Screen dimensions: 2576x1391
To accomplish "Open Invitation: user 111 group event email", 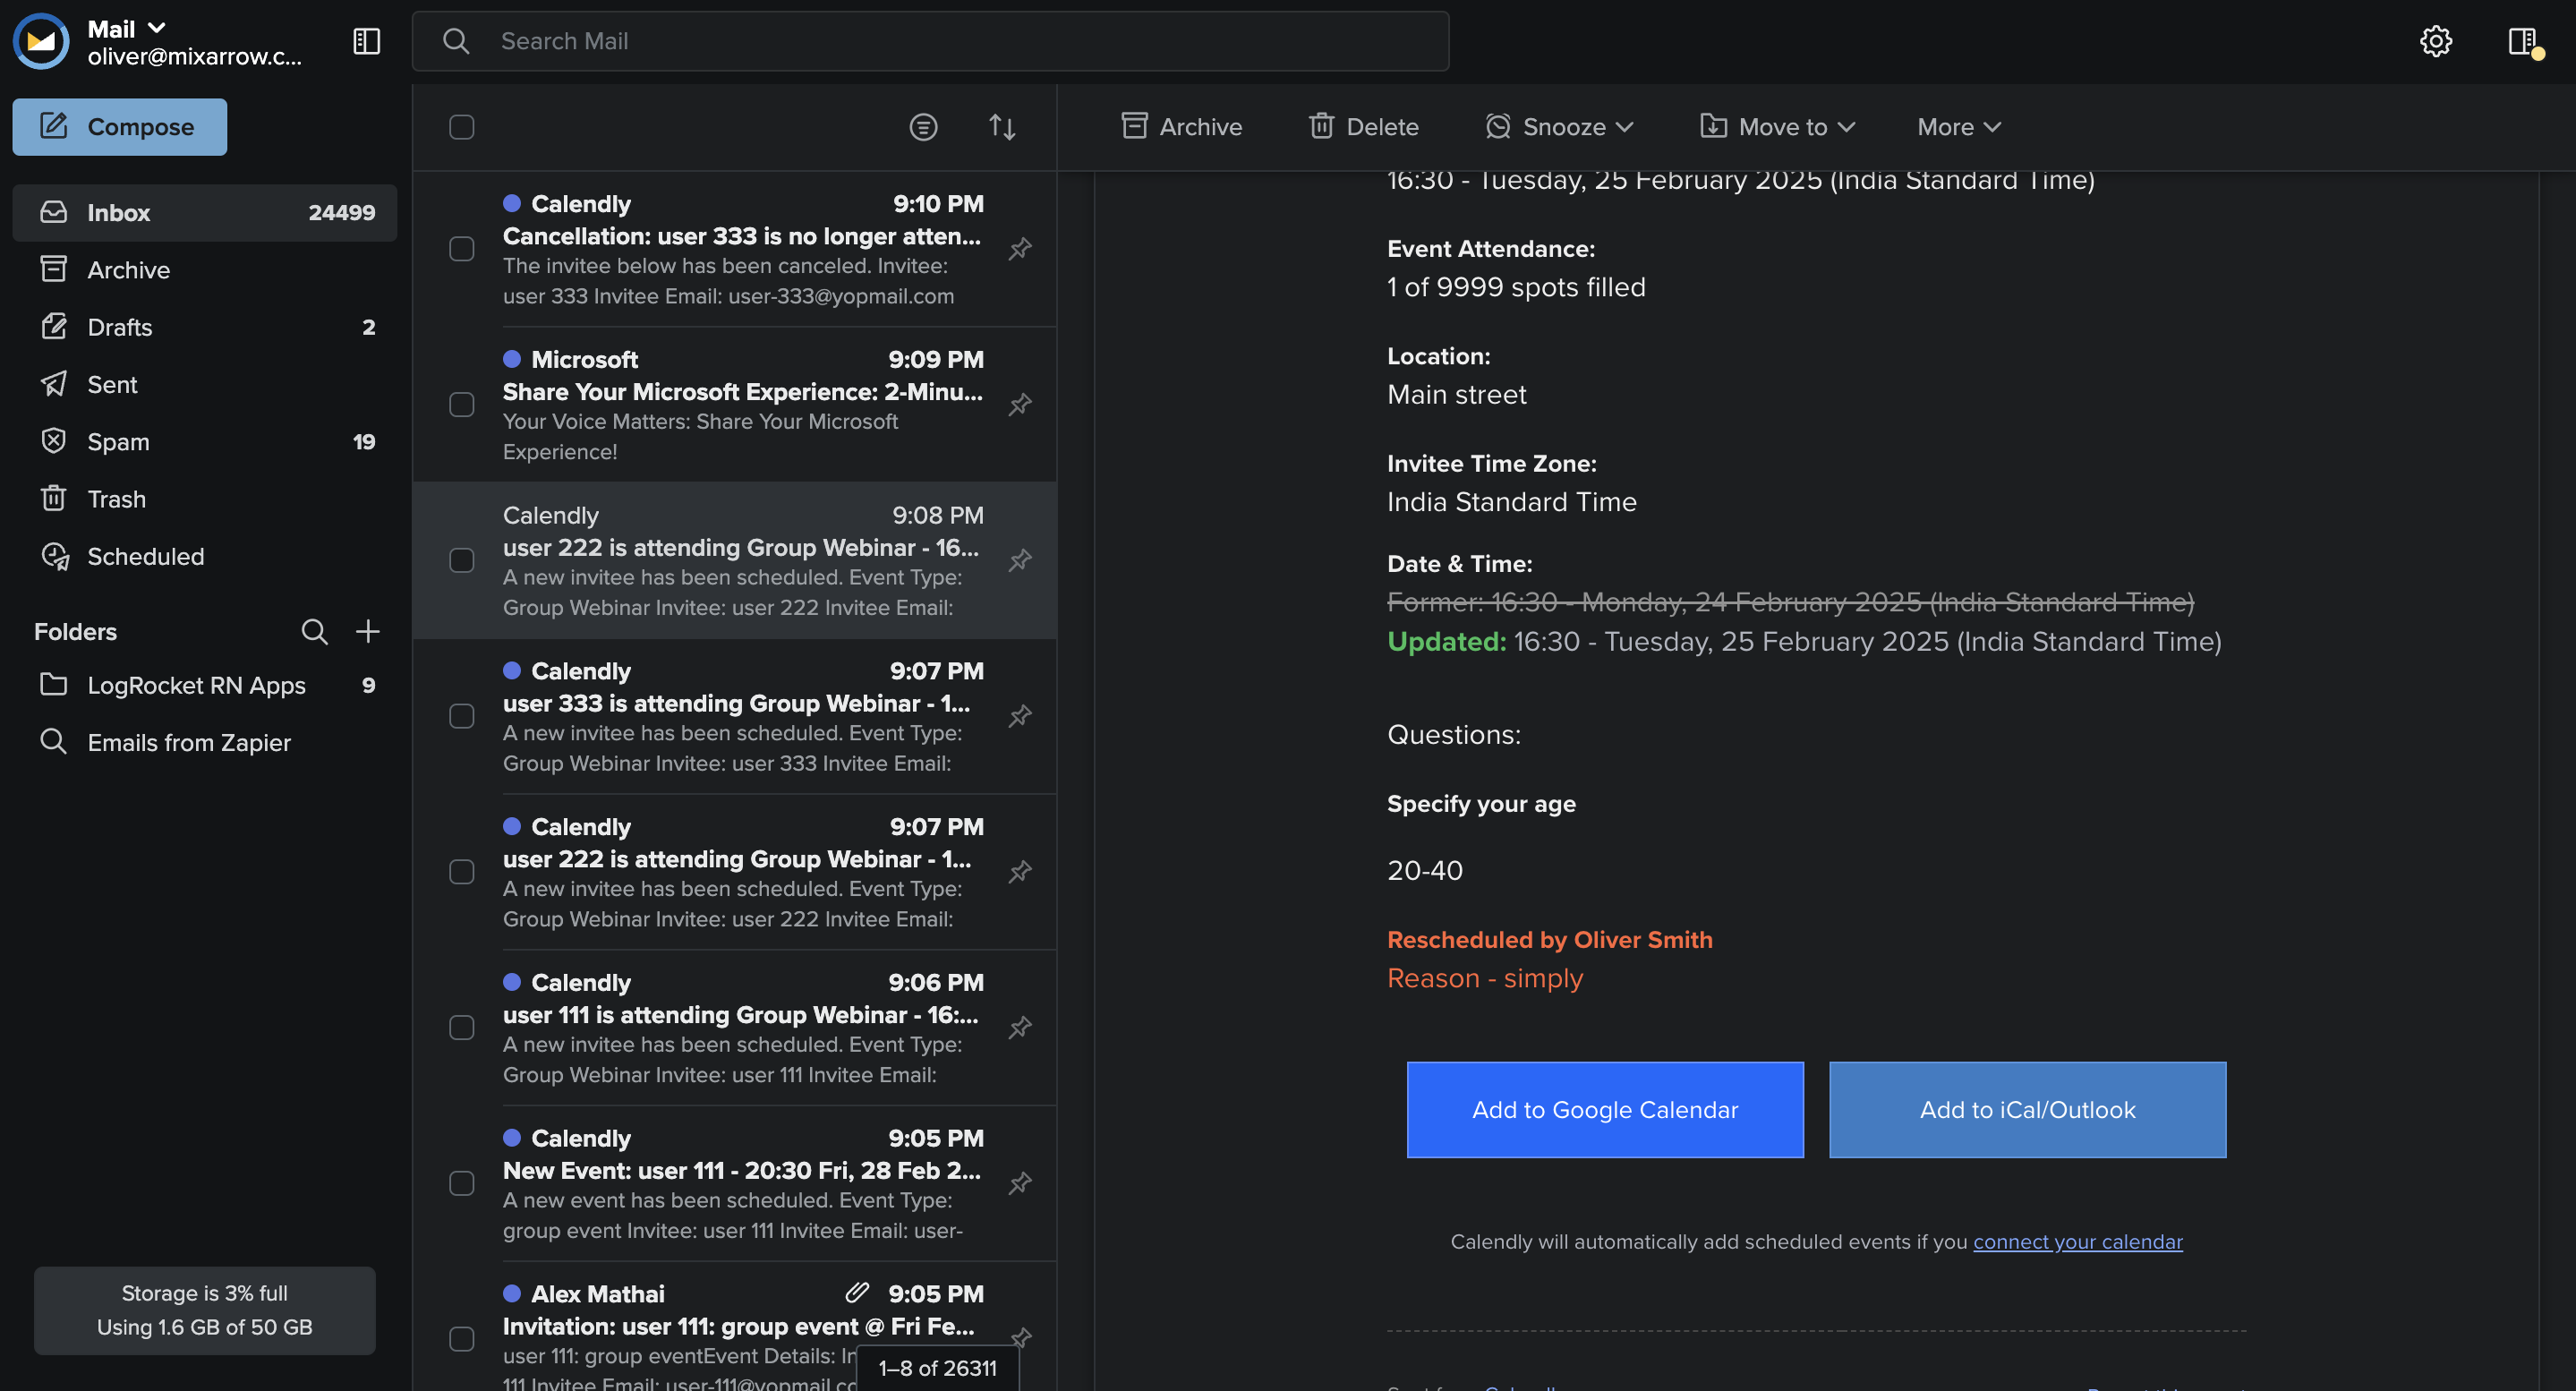I will click(735, 1327).
